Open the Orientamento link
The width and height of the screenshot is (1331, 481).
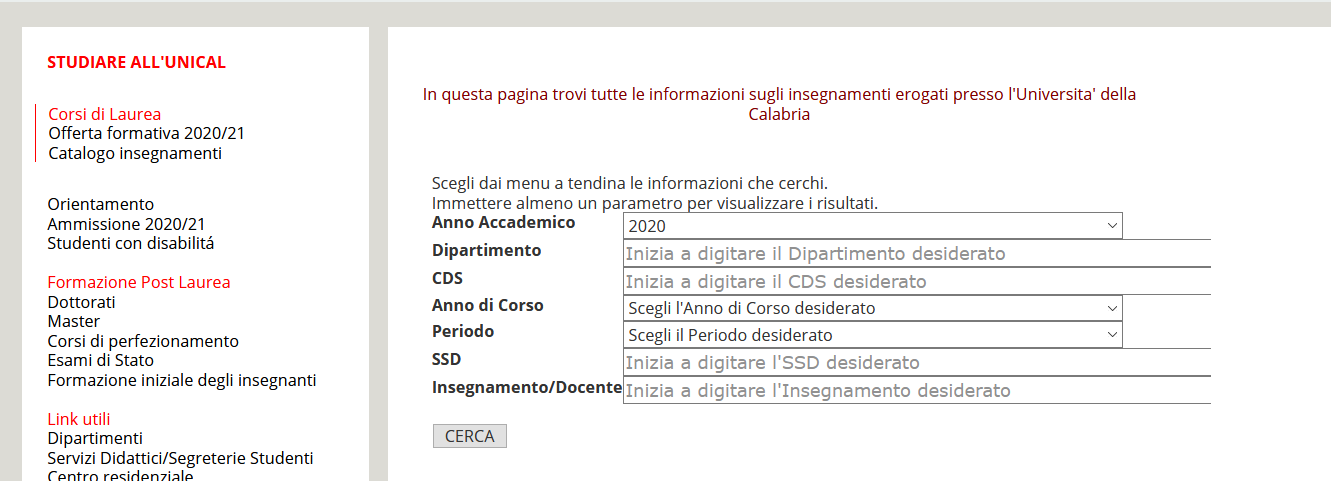pos(101,204)
